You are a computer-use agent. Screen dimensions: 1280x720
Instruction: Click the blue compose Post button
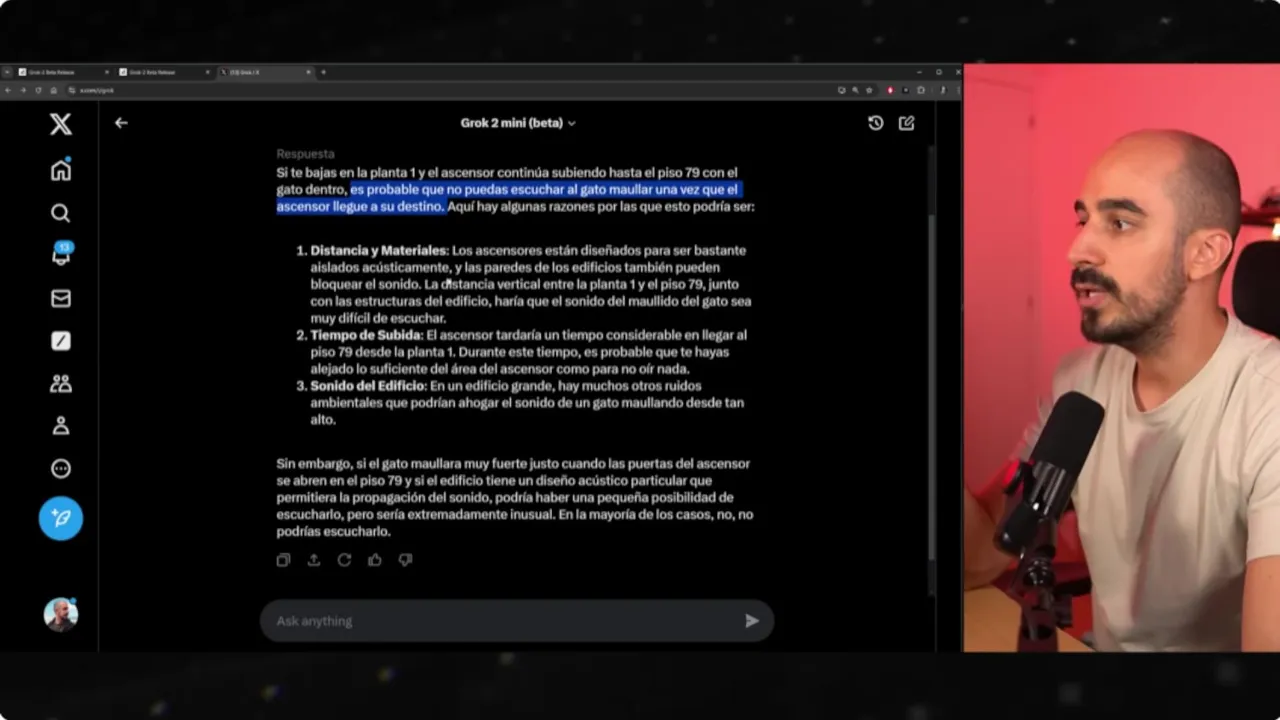point(61,518)
